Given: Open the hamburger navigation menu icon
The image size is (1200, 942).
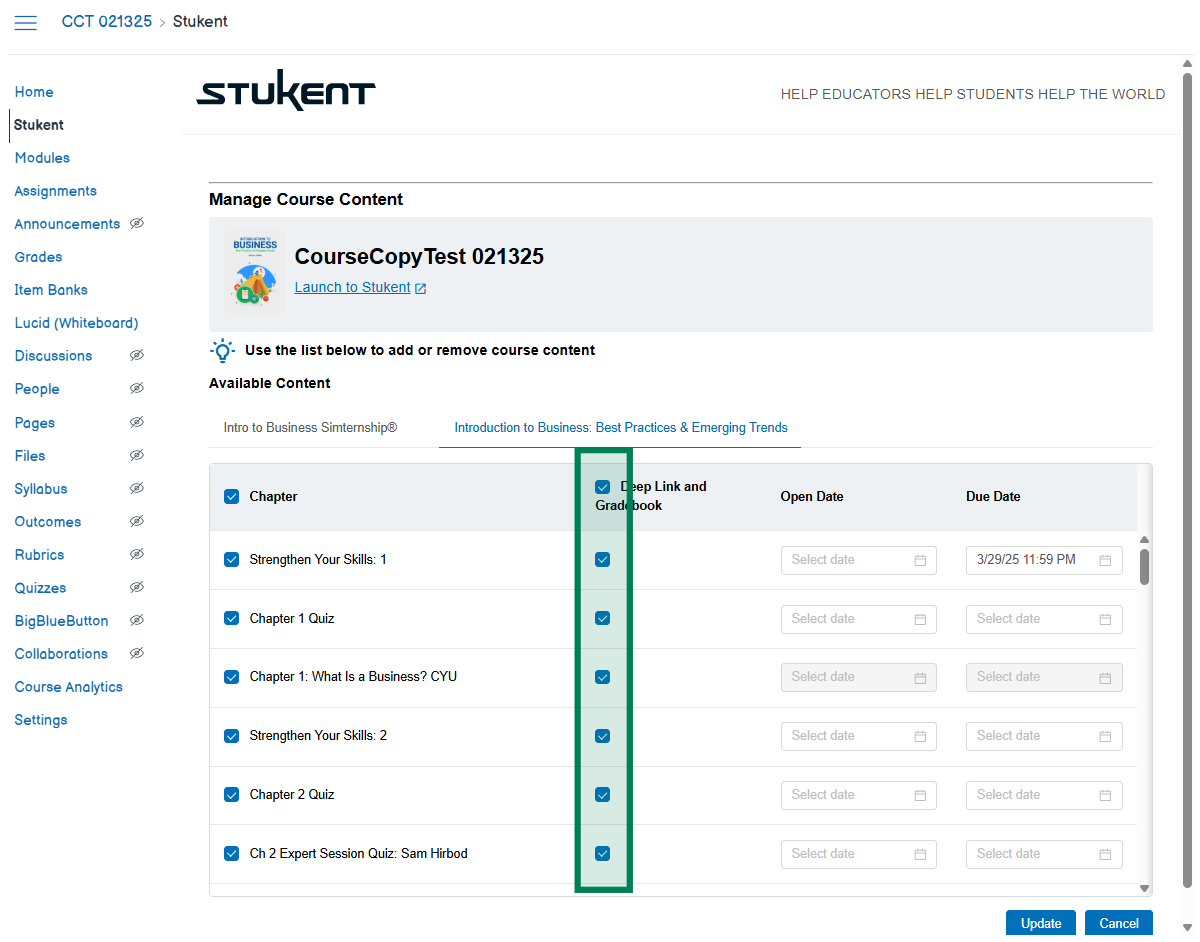Looking at the screenshot, I should [x=25, y=22].
